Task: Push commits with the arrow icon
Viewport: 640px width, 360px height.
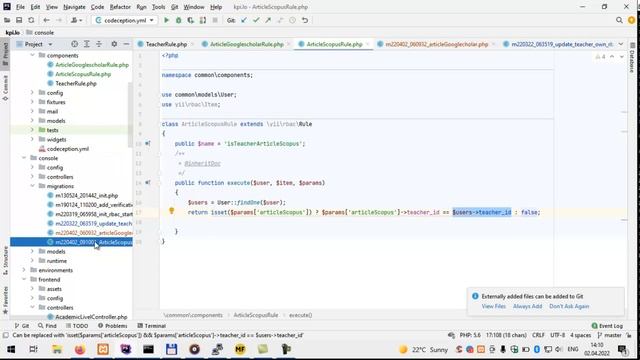Action: 268,20
